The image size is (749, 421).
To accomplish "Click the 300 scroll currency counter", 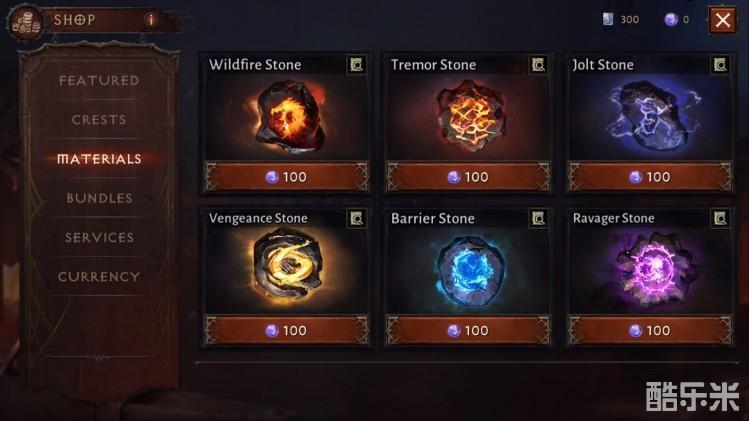I will [621, 20].
